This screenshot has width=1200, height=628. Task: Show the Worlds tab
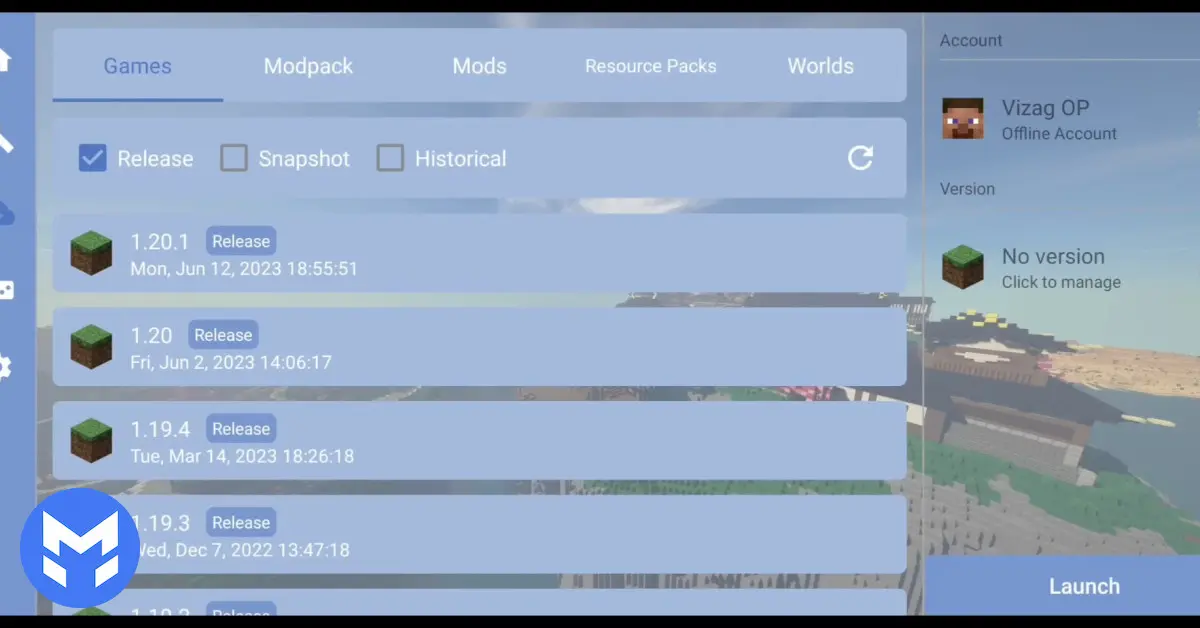tap(821, 66)
